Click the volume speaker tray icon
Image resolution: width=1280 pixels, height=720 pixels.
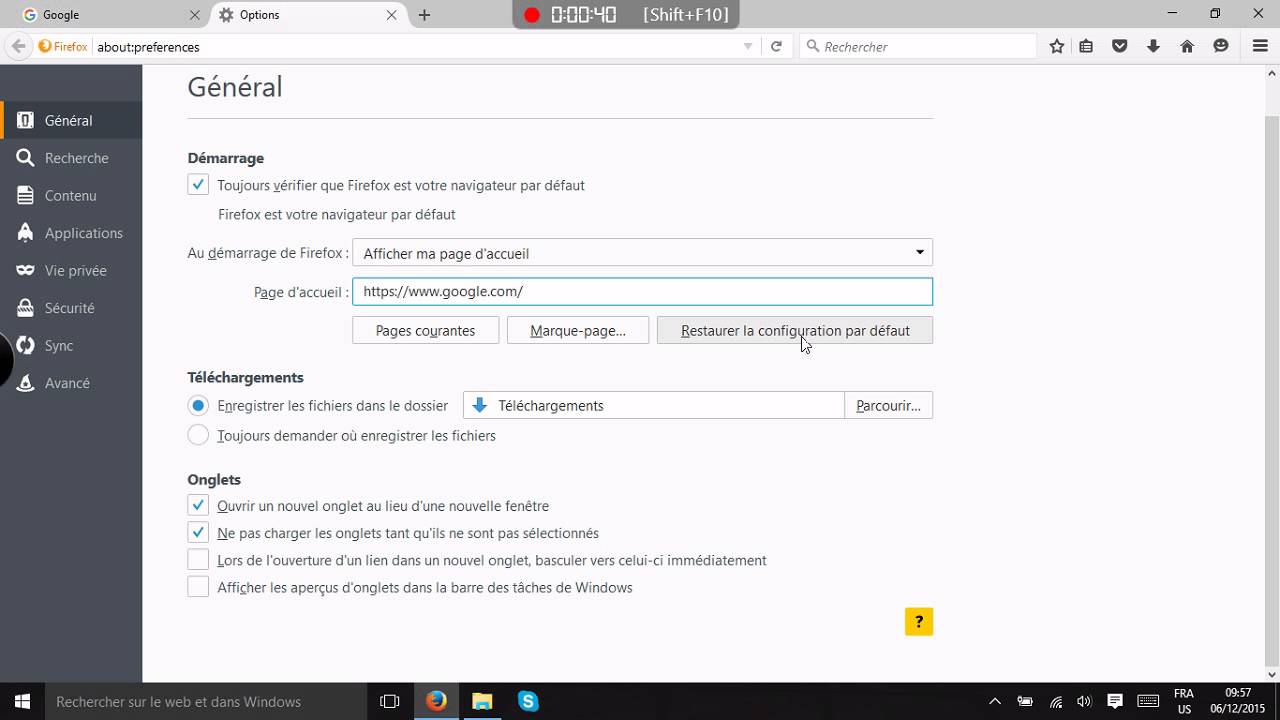(1085, 702)
